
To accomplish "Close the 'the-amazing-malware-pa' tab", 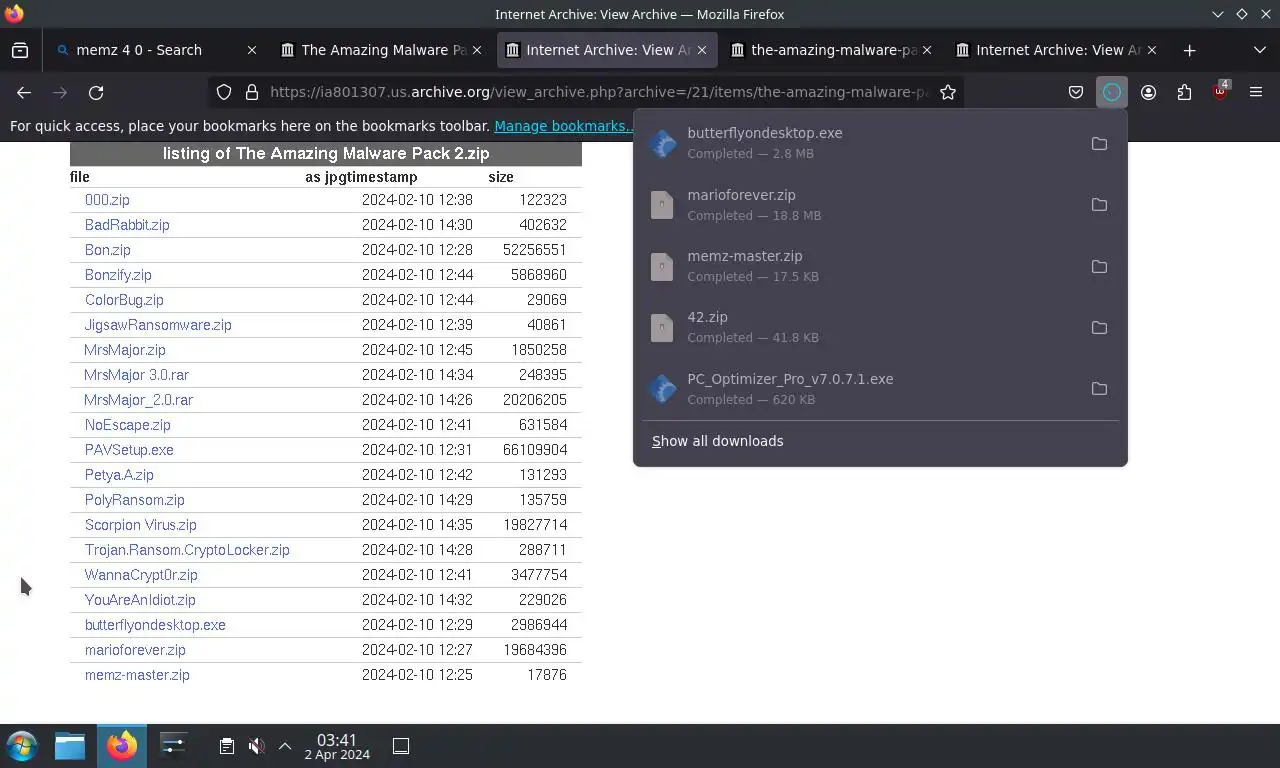I will (927, 50).
